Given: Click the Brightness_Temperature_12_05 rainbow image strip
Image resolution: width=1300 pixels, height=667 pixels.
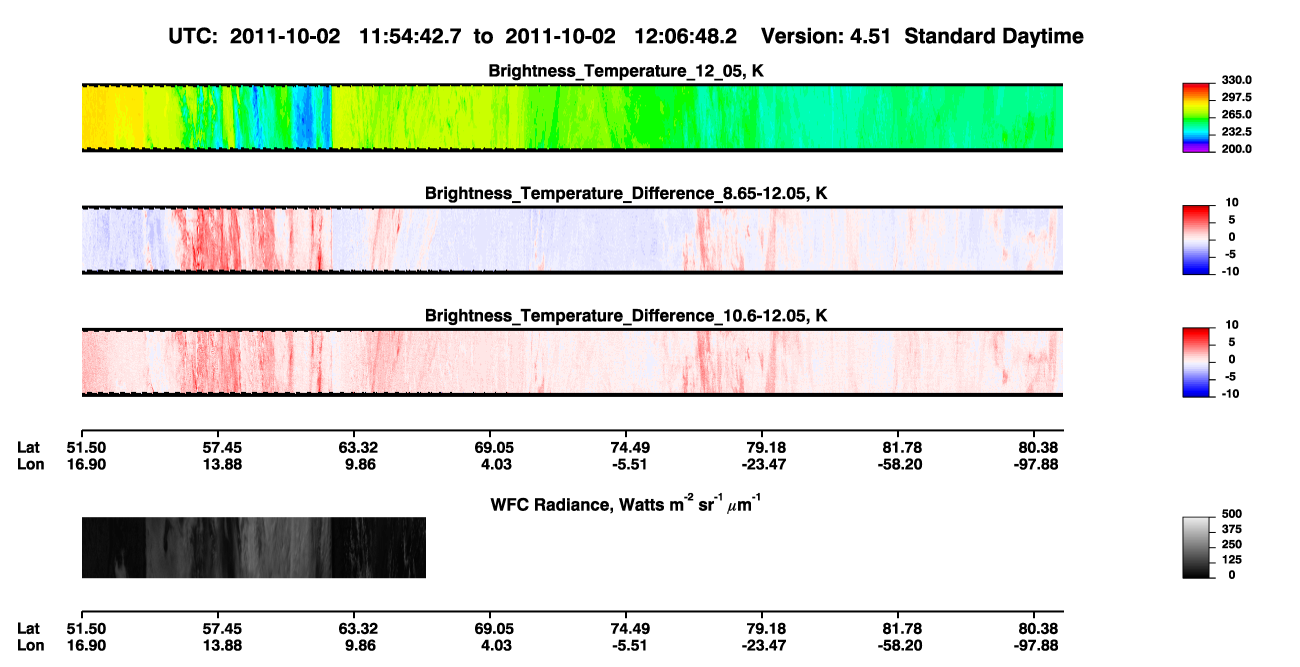Looking at the screenshot, I should [572, 117].
